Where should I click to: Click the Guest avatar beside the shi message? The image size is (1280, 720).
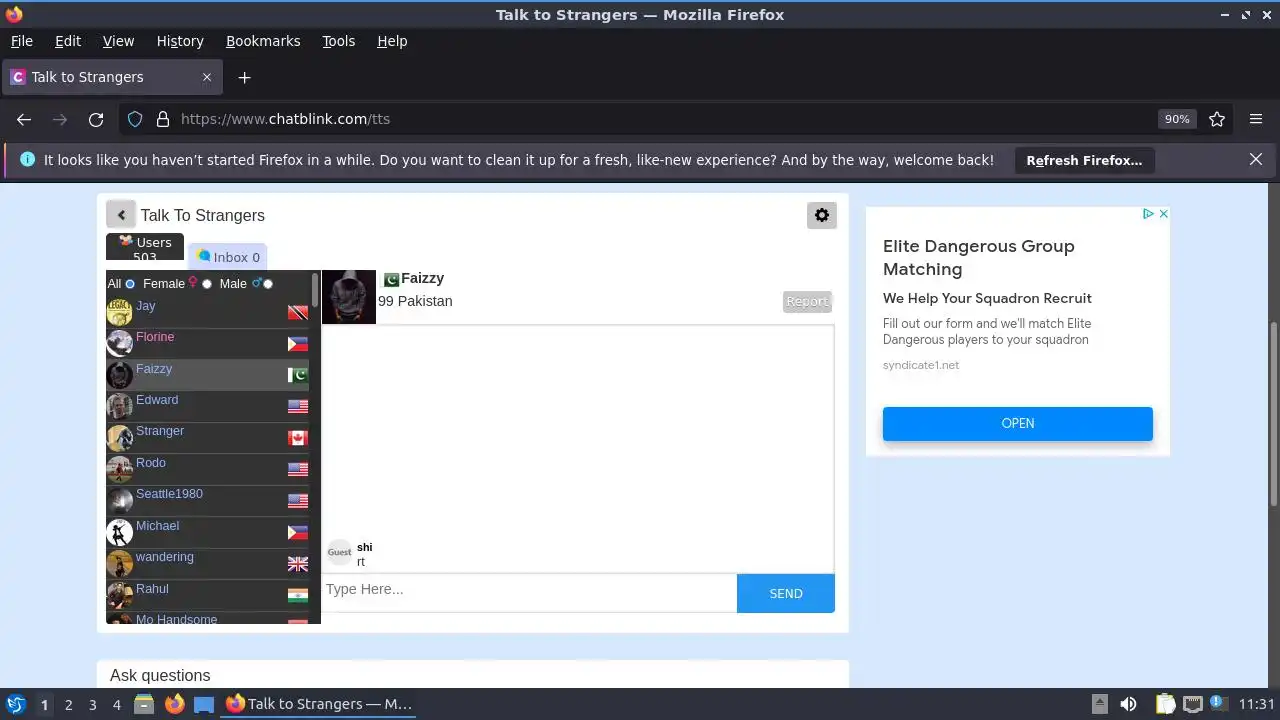(x=340, y=552)
